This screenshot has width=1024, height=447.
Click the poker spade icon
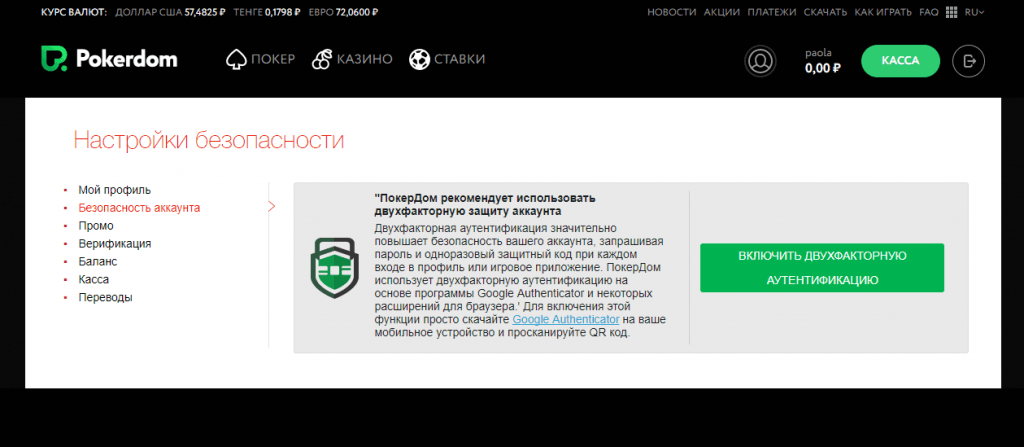(x=237, y=59)
